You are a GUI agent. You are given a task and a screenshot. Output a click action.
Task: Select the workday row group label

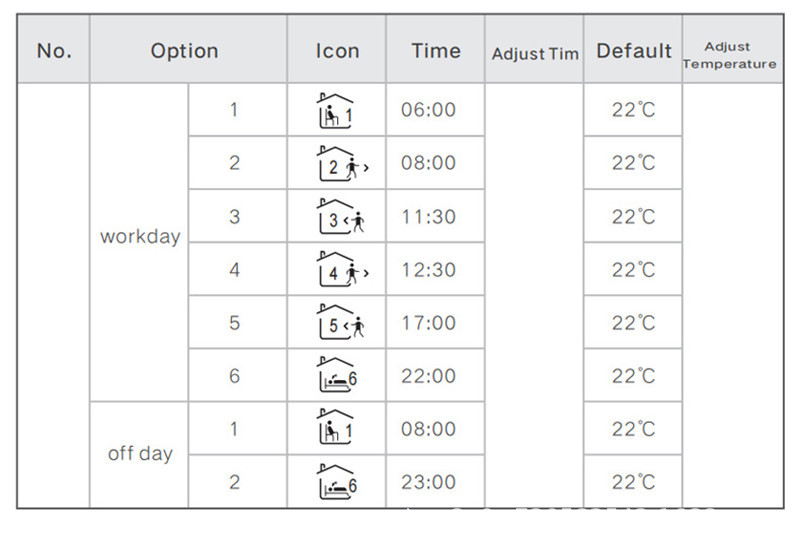[140, 238]
